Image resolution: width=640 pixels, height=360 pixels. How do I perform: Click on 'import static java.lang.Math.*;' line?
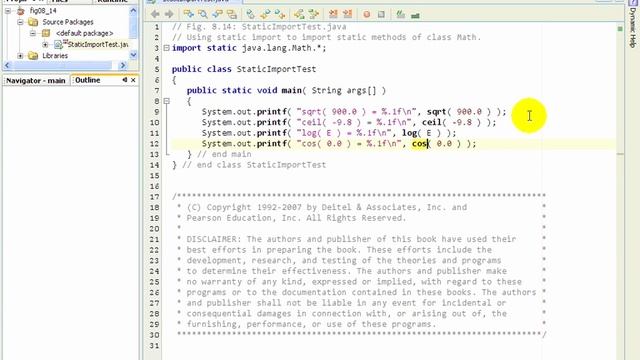click(x=249, y=48)
